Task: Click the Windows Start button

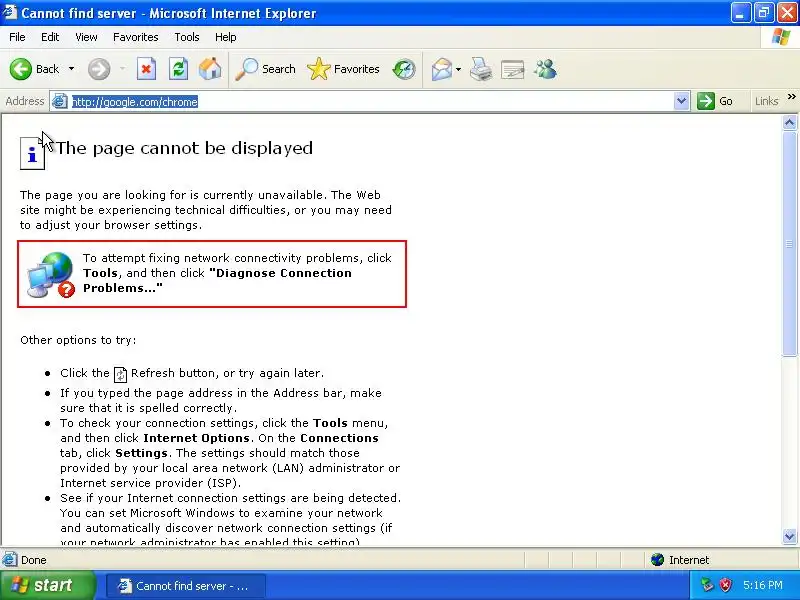Action: pos(47,585)
